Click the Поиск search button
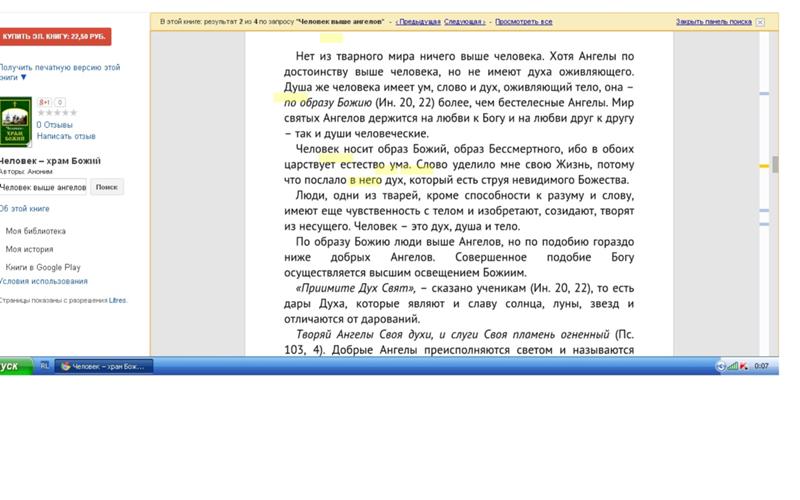Viewport: 800px width, 500px height. coord(107,187)
